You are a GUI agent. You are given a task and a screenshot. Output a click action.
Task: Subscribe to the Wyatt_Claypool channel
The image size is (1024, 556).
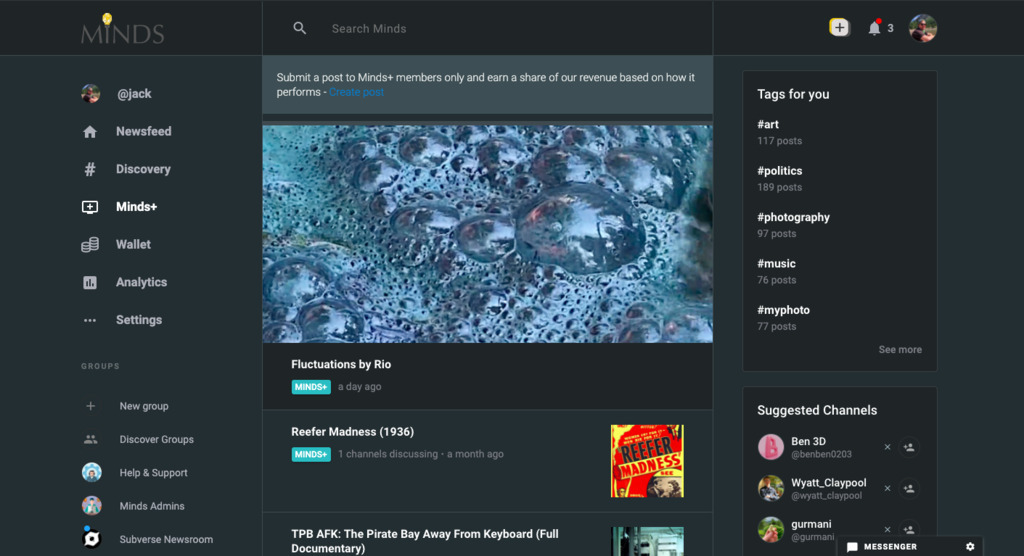pos(909,489)
